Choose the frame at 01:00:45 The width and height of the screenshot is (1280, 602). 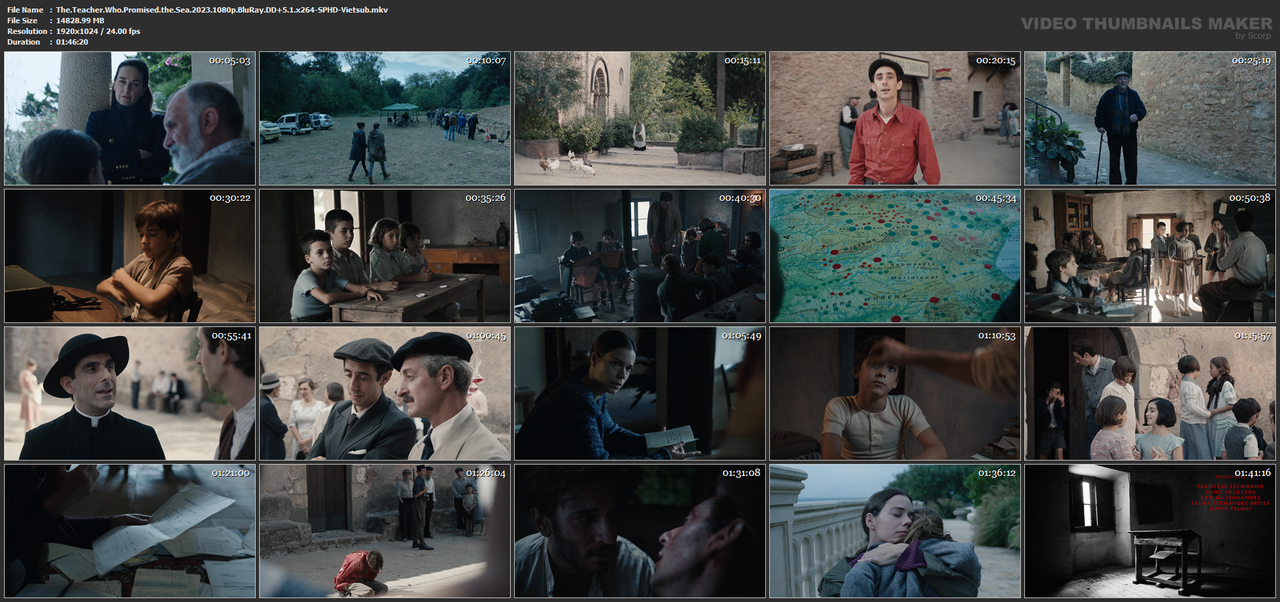385,394
